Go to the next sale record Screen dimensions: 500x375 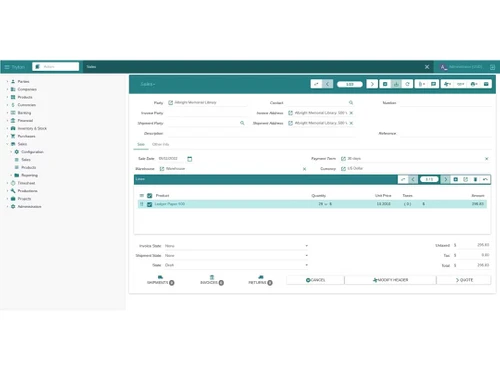click(372, 84)
